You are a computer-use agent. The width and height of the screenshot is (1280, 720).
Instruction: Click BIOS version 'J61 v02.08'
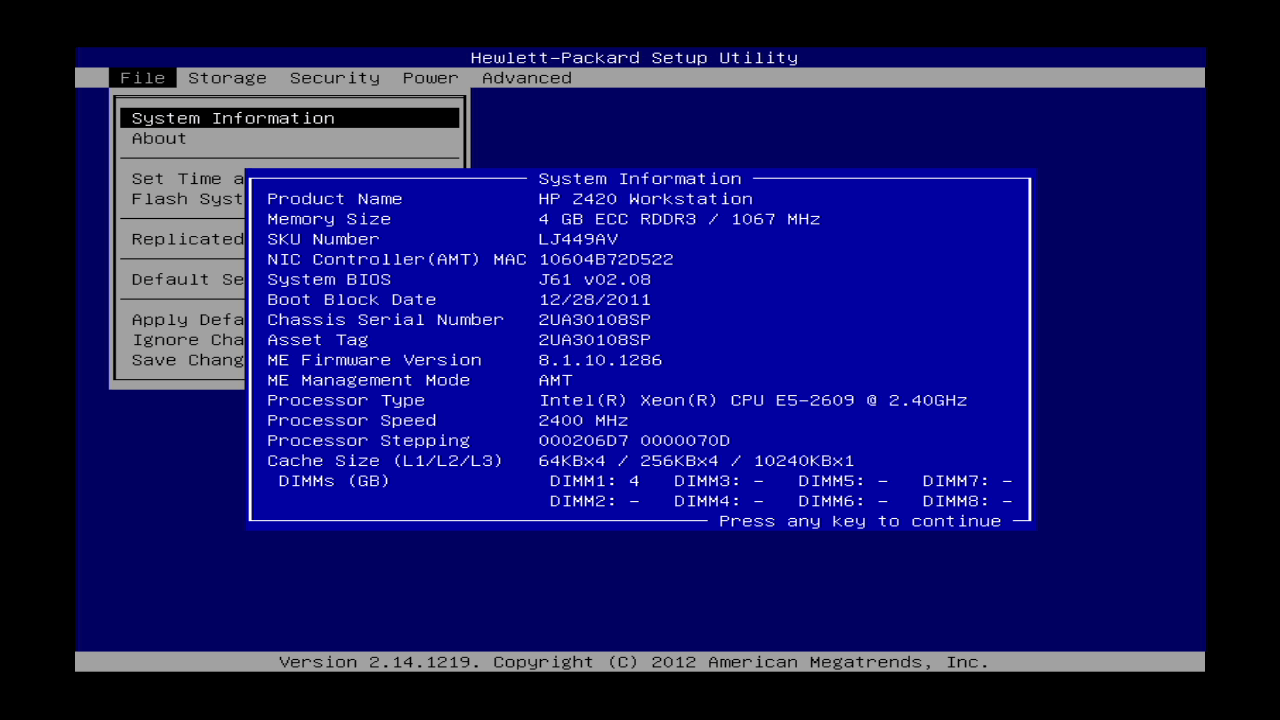pos(595,280)
